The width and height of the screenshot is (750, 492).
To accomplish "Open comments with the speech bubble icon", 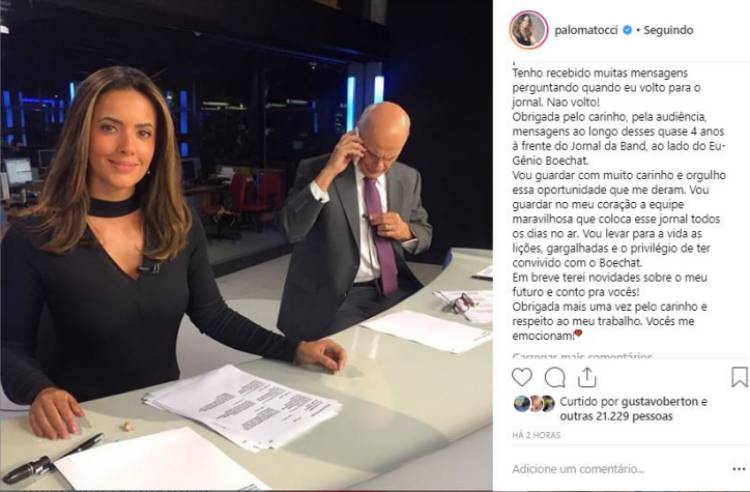I will coord(555,377).
